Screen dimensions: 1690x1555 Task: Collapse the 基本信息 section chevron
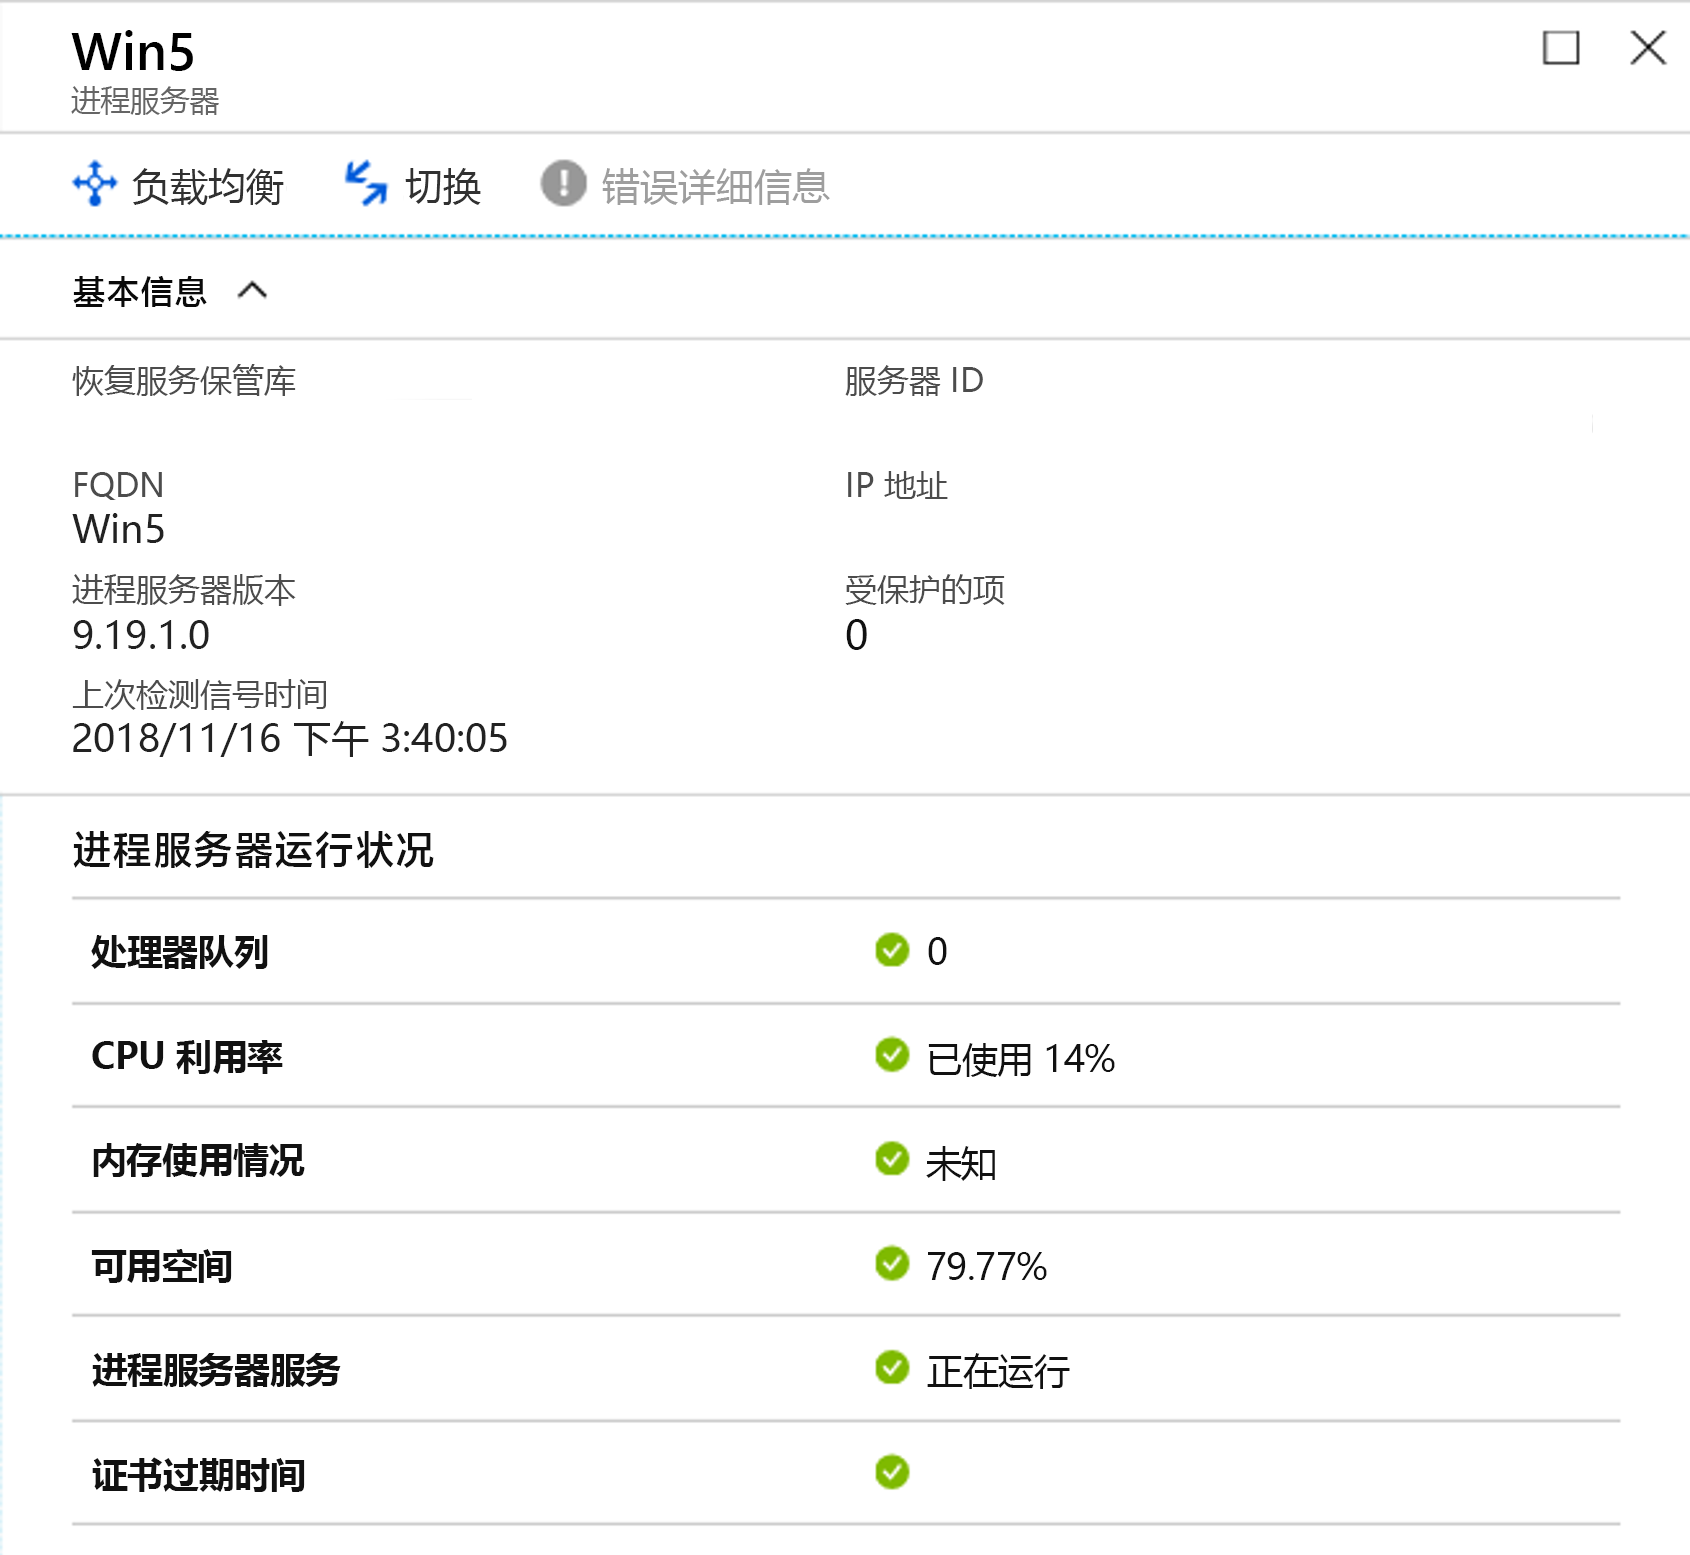pyautogui.click(x=252, y=291)
